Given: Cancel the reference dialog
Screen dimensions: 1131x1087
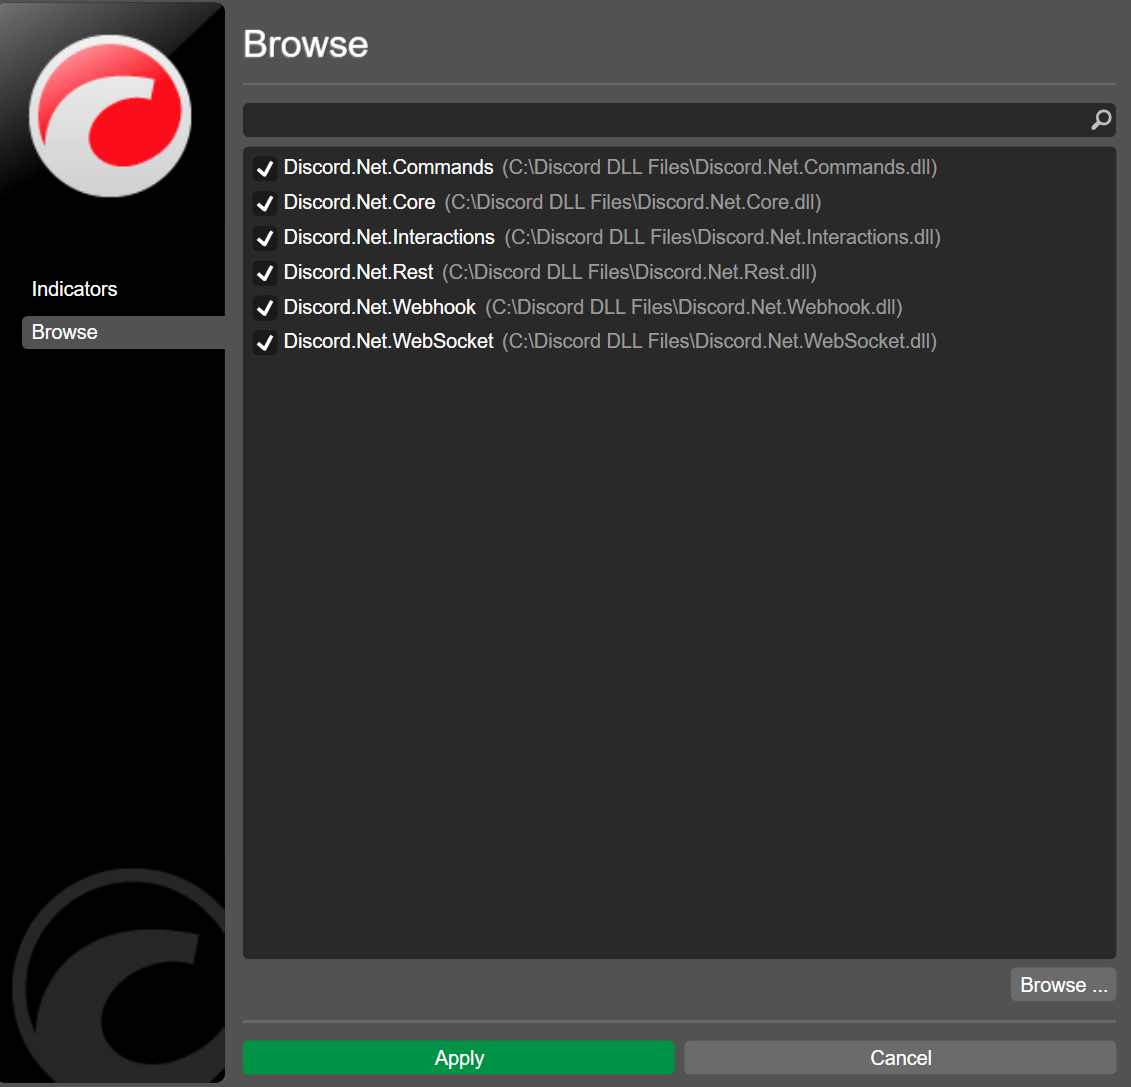Looking at the screenshot, I should tap(900, 1057).
